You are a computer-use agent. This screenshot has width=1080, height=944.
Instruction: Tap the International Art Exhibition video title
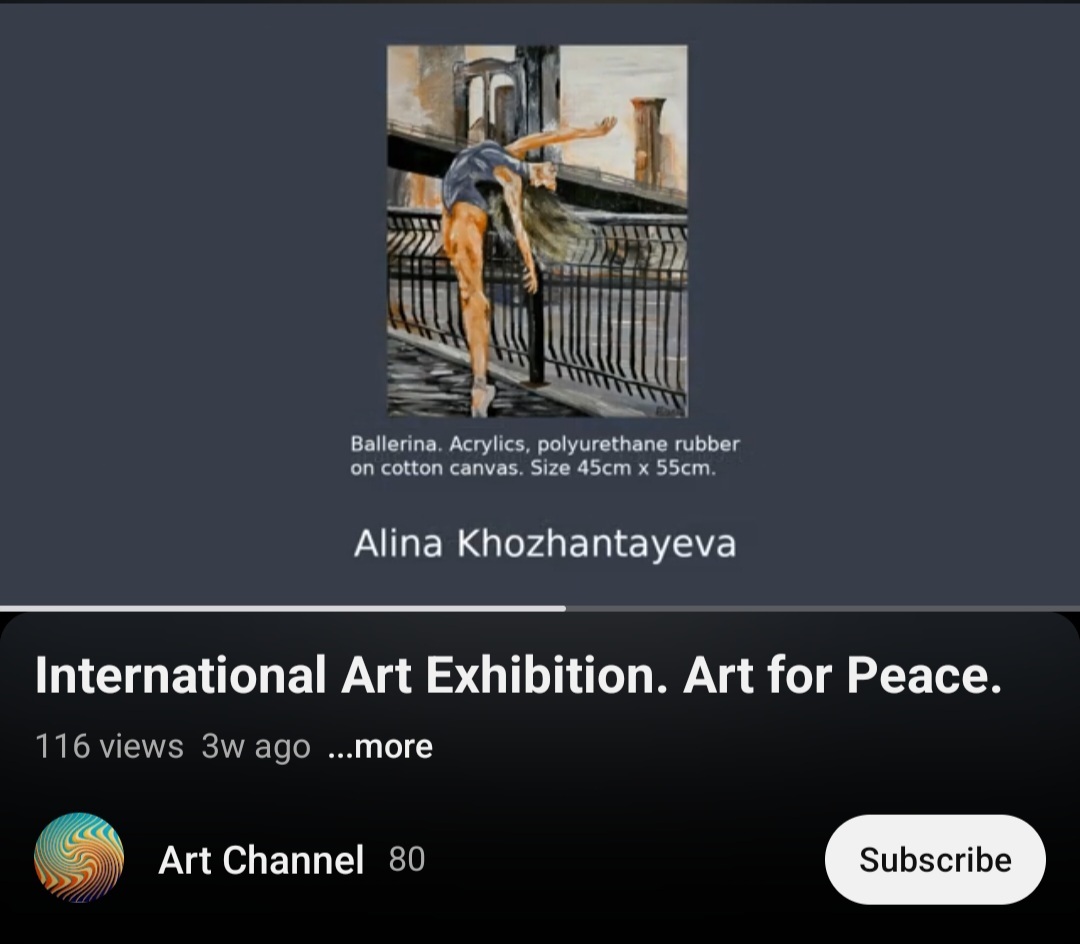[x=518, y=675]
